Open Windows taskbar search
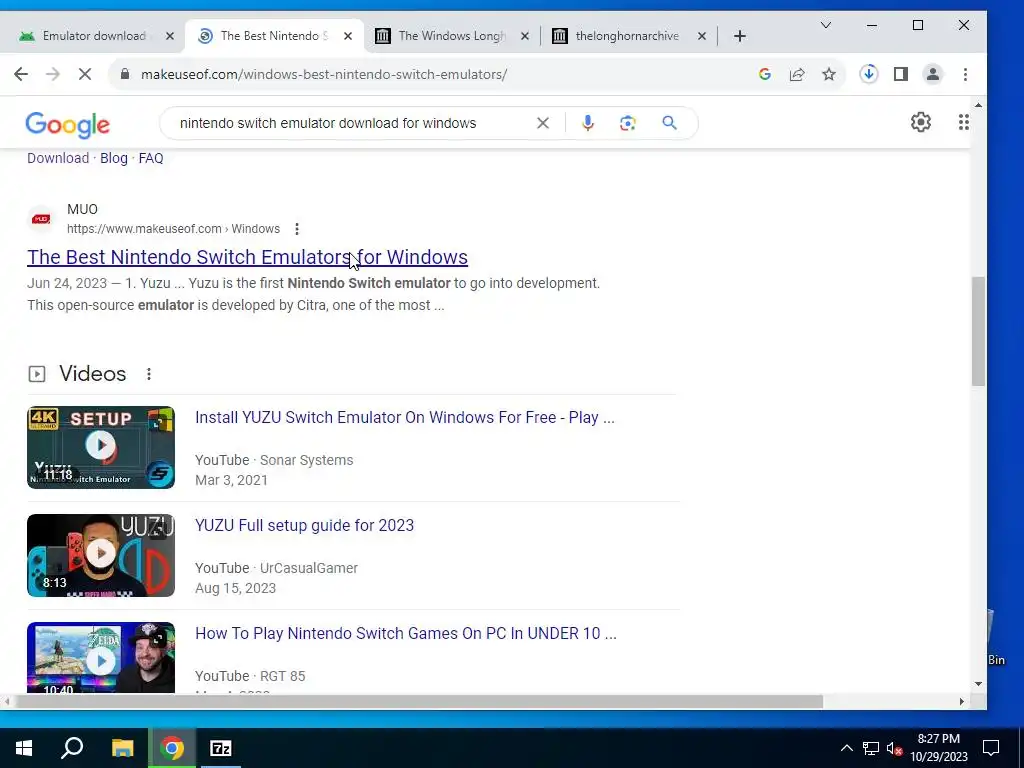This screenshot has width=1024, height=768. [72, 748]
